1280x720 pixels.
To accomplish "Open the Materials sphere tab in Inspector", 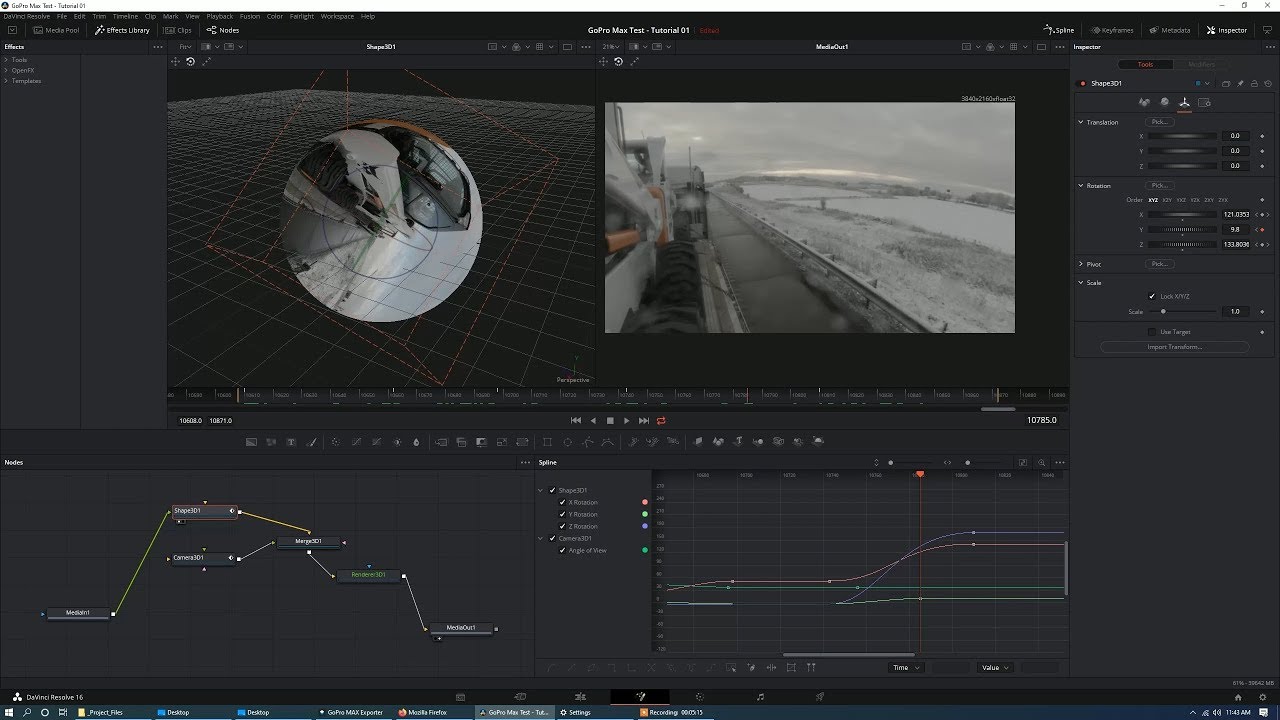I will (1165, 102).
